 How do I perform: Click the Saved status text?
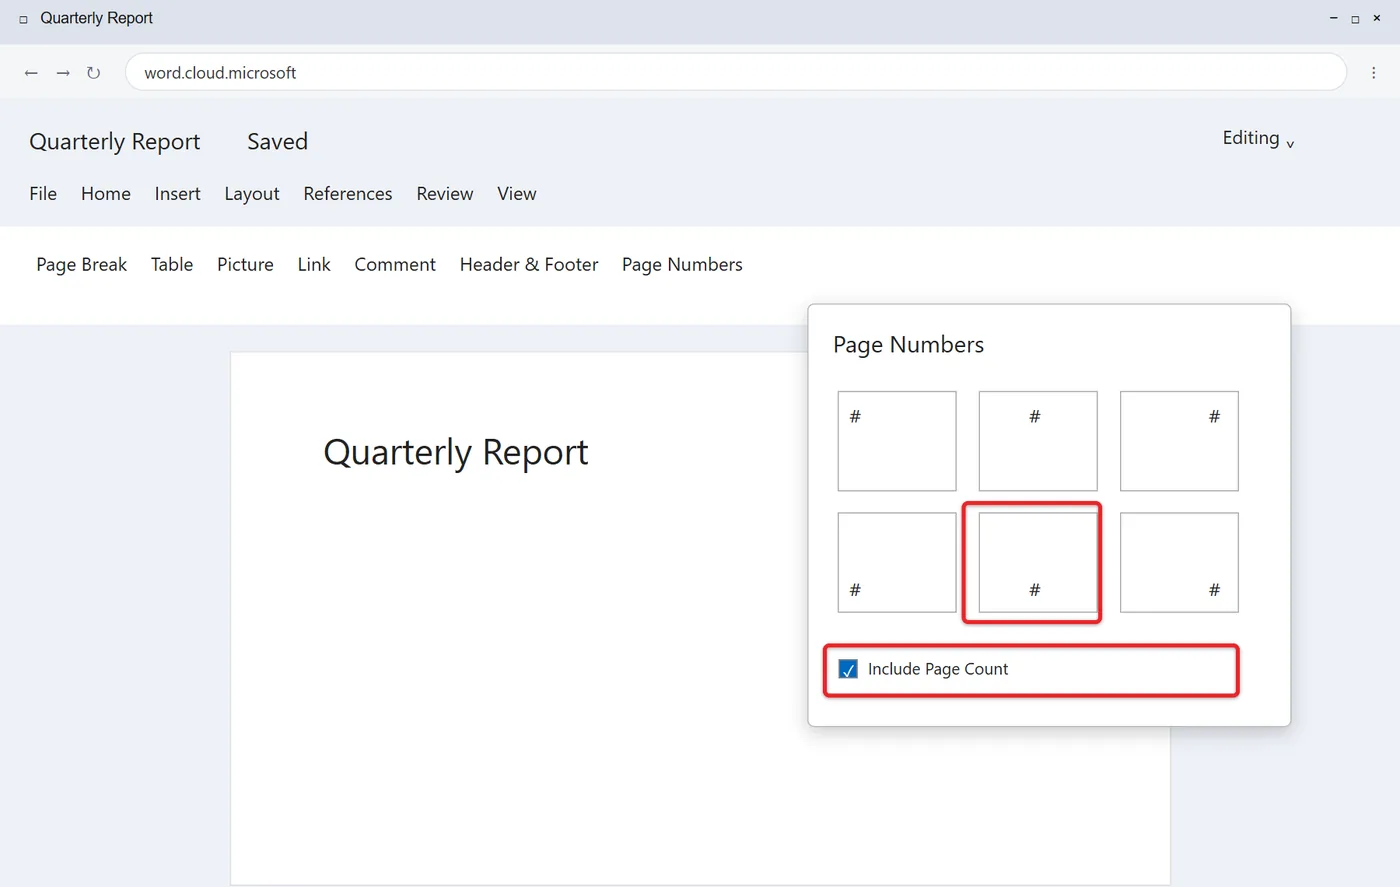pyautogui.click(x=277, y=142)
